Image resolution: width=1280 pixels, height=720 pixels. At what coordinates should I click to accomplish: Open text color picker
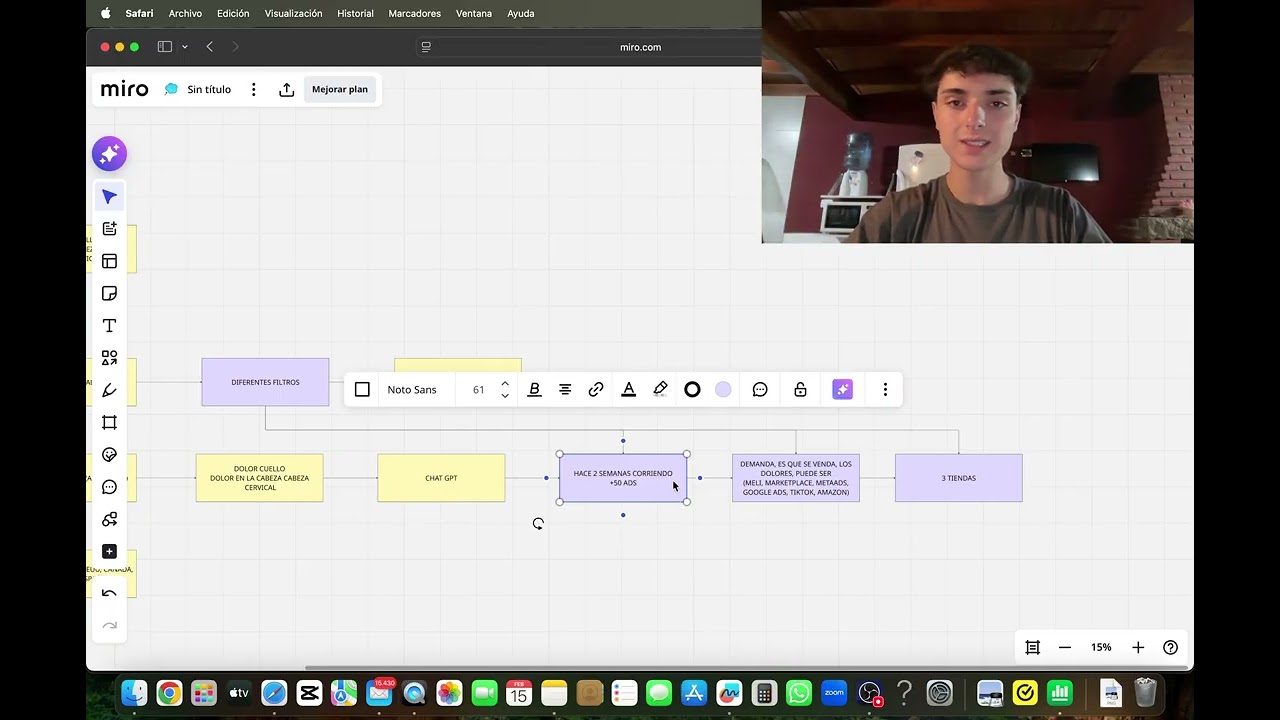(x=628, y=390)
